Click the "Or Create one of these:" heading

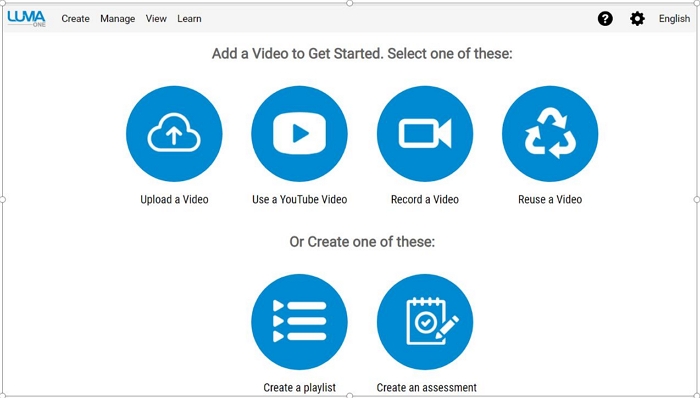tap(362, 242)
